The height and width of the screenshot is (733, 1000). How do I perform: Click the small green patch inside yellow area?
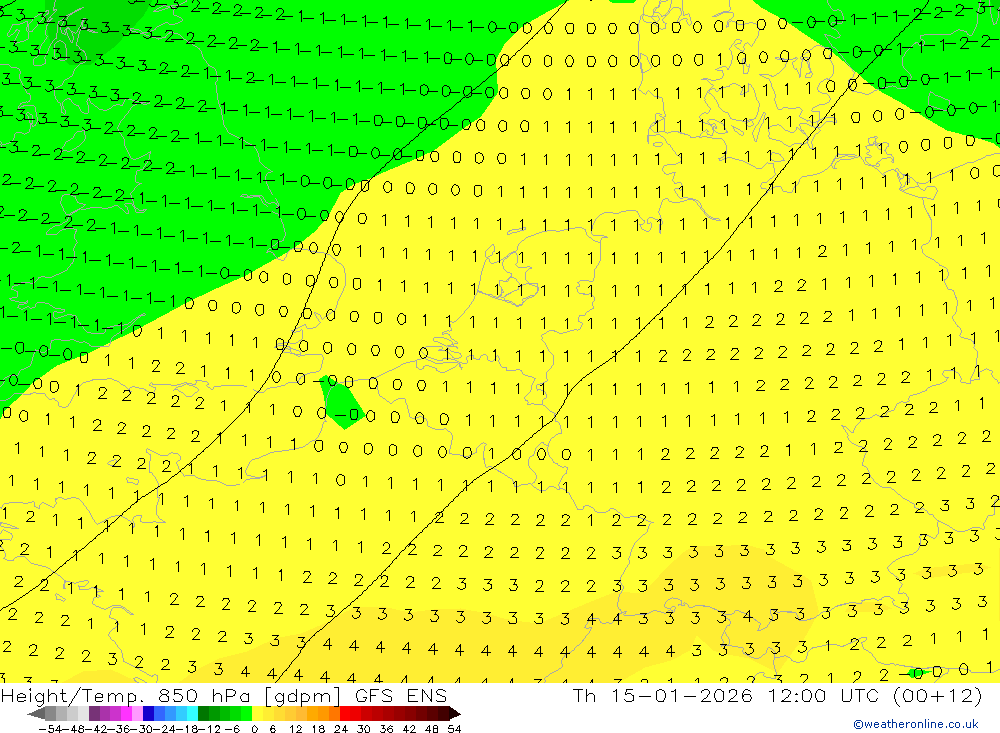click(341, 403)
